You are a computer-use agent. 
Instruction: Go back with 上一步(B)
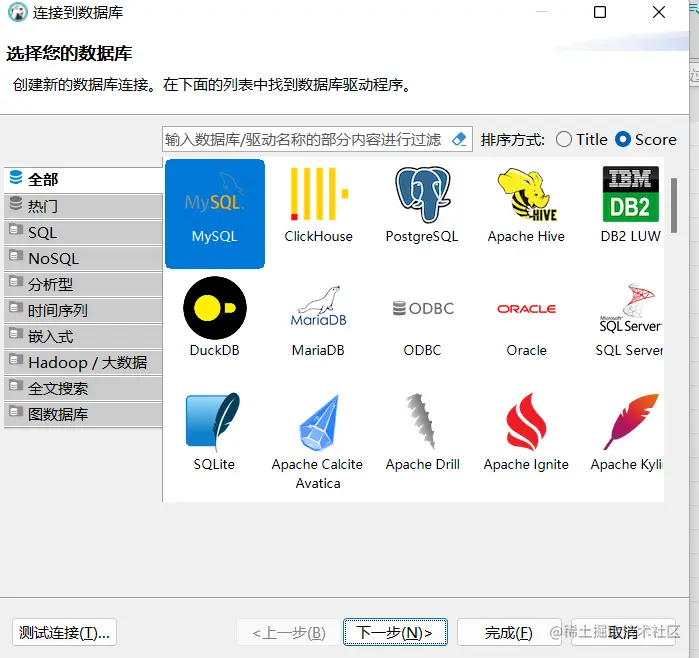click(x=289, y=632)
